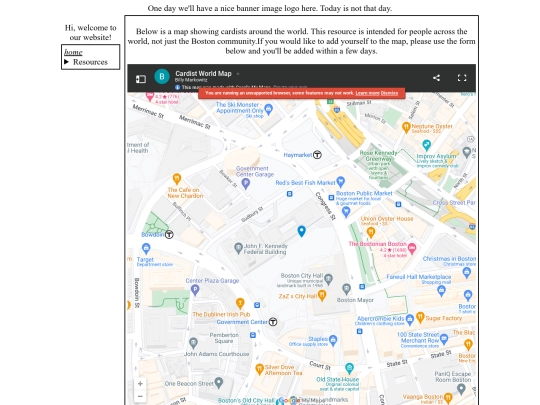The height and width of the screenshot is (405, 540).
Task: Click the Rose Kennedy Greenway label
Action: (x=378, y=156)
